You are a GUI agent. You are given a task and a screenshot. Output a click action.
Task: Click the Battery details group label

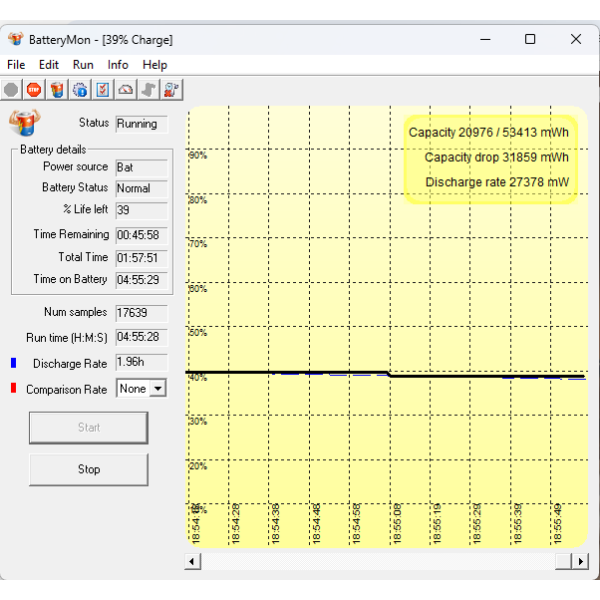[x=53, y=149]
